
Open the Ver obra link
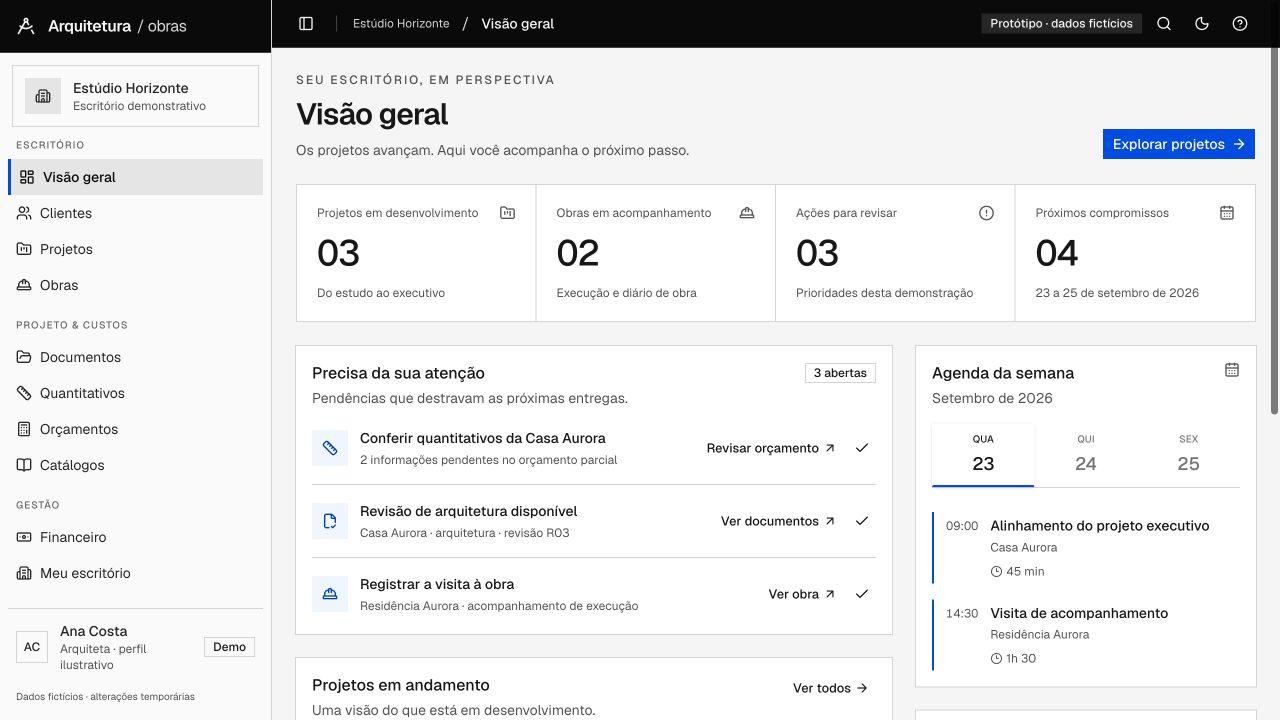(x=802, y=594)
